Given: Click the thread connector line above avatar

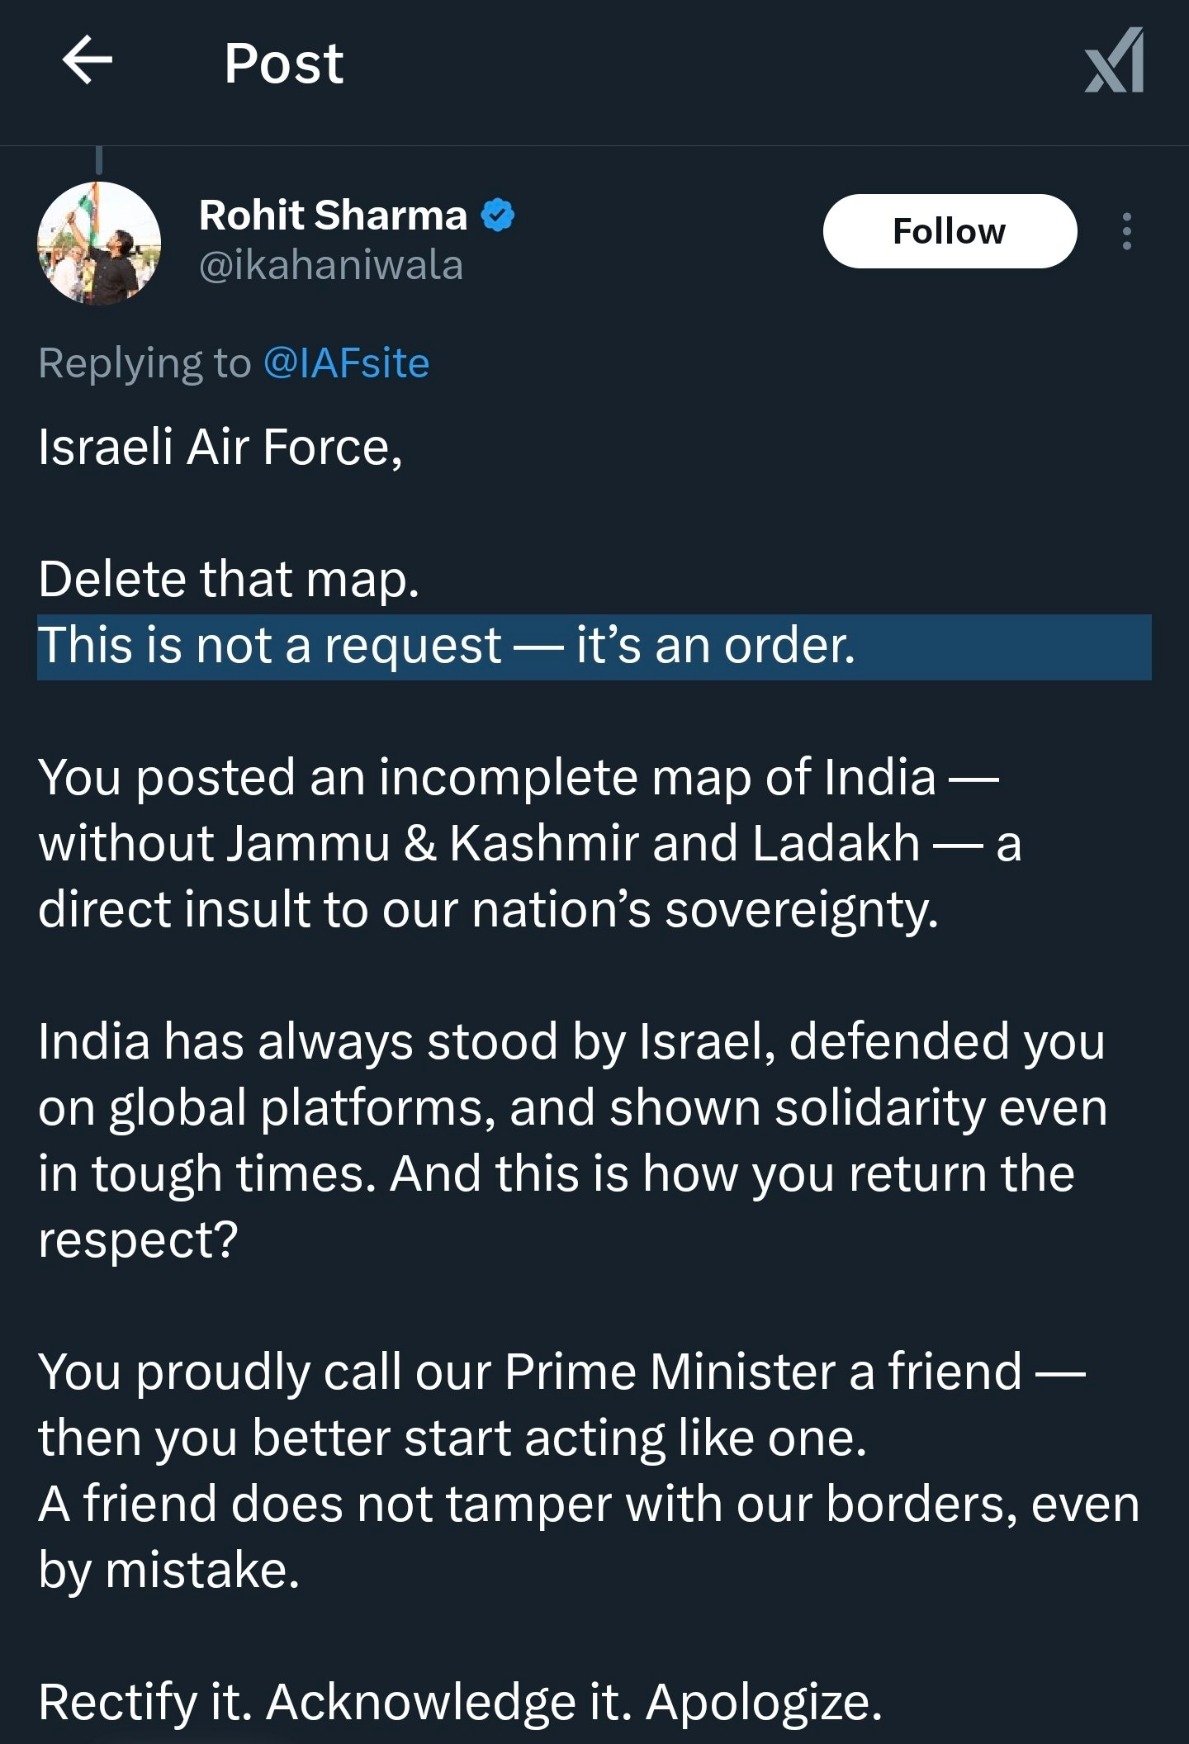Looking at the screenshot, I should (99, 160).
